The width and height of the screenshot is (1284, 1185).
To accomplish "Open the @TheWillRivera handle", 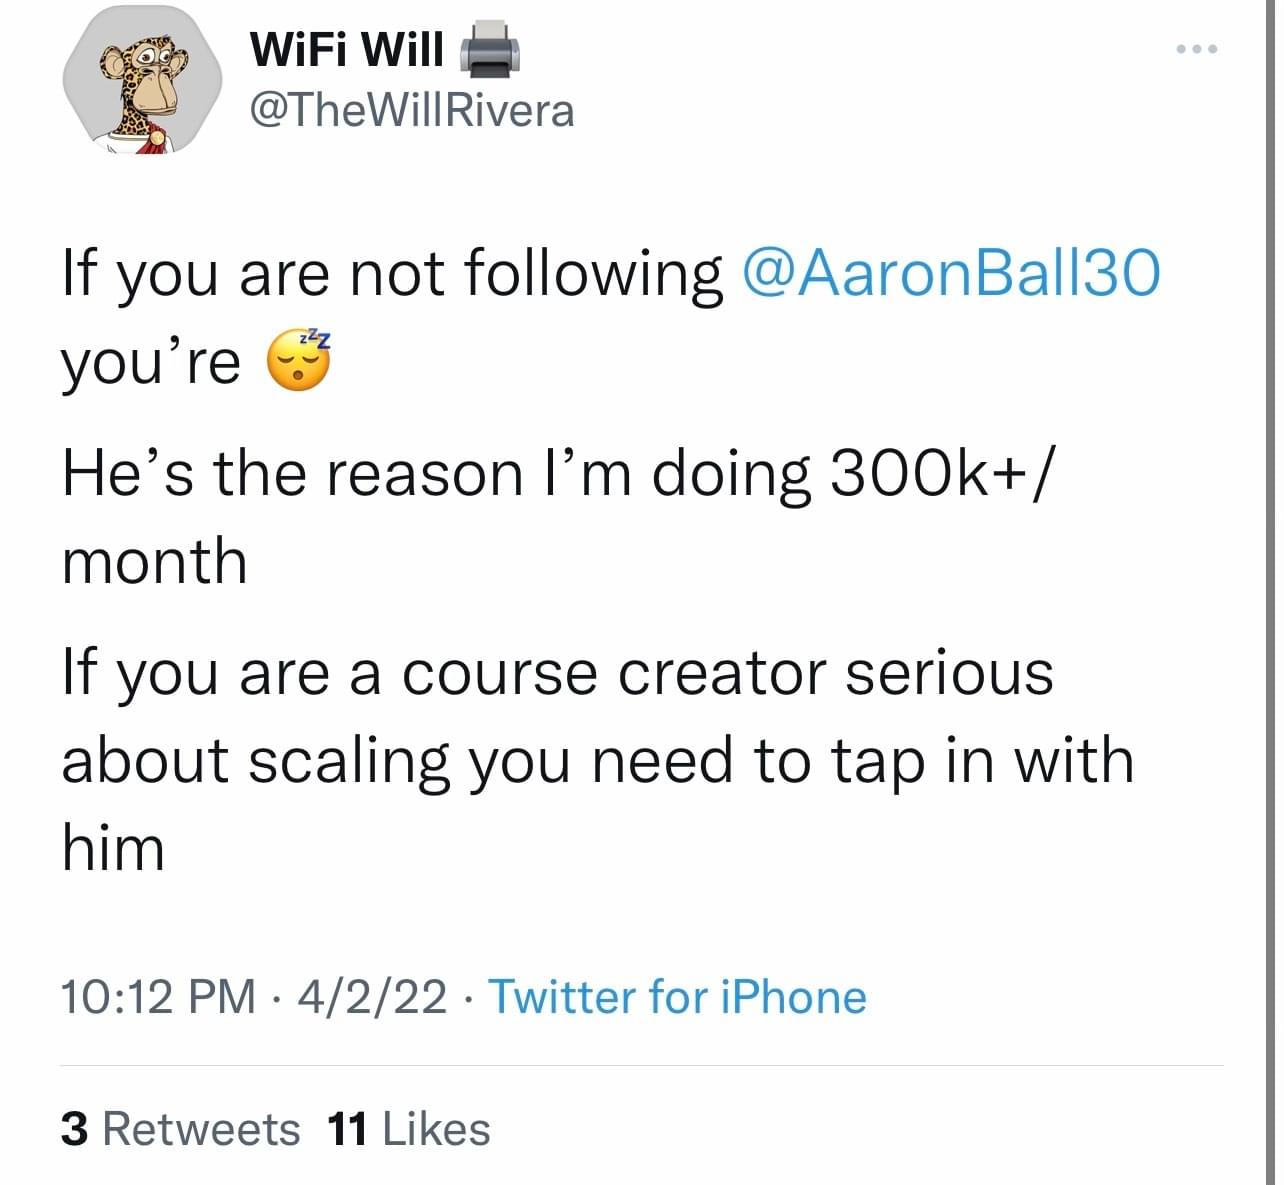I will click(410, 110).
